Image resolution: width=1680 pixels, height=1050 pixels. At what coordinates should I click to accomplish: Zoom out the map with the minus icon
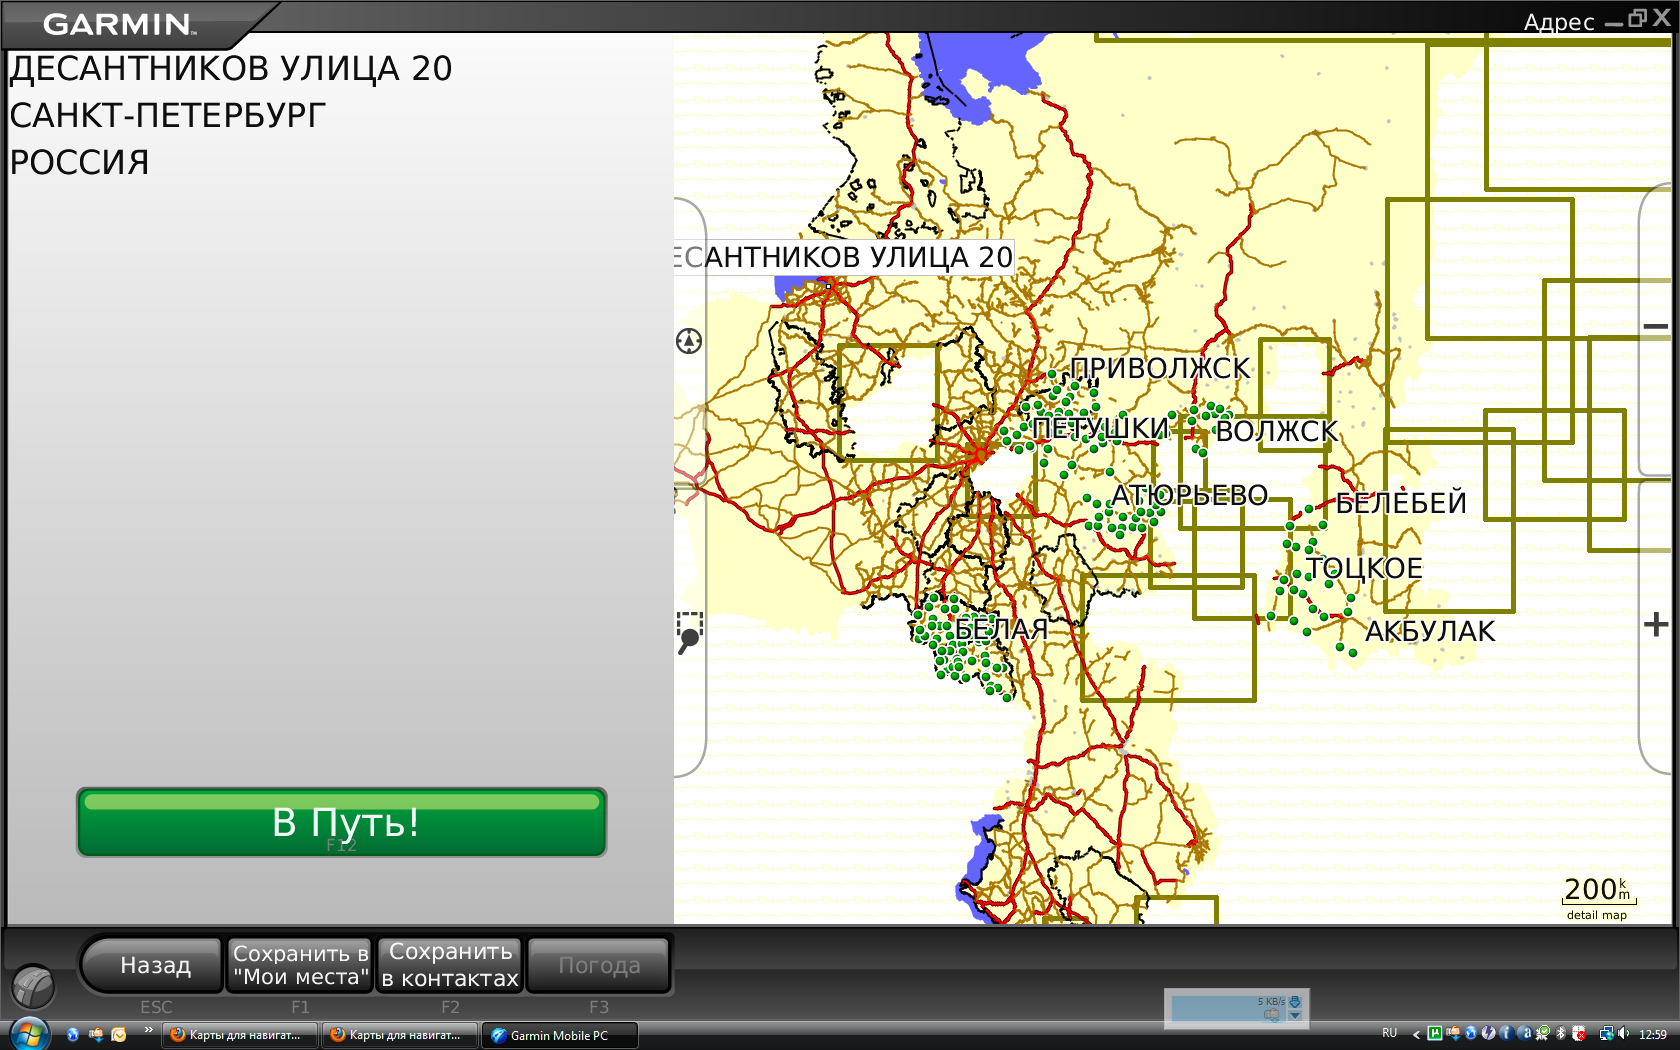[1656, 326]
